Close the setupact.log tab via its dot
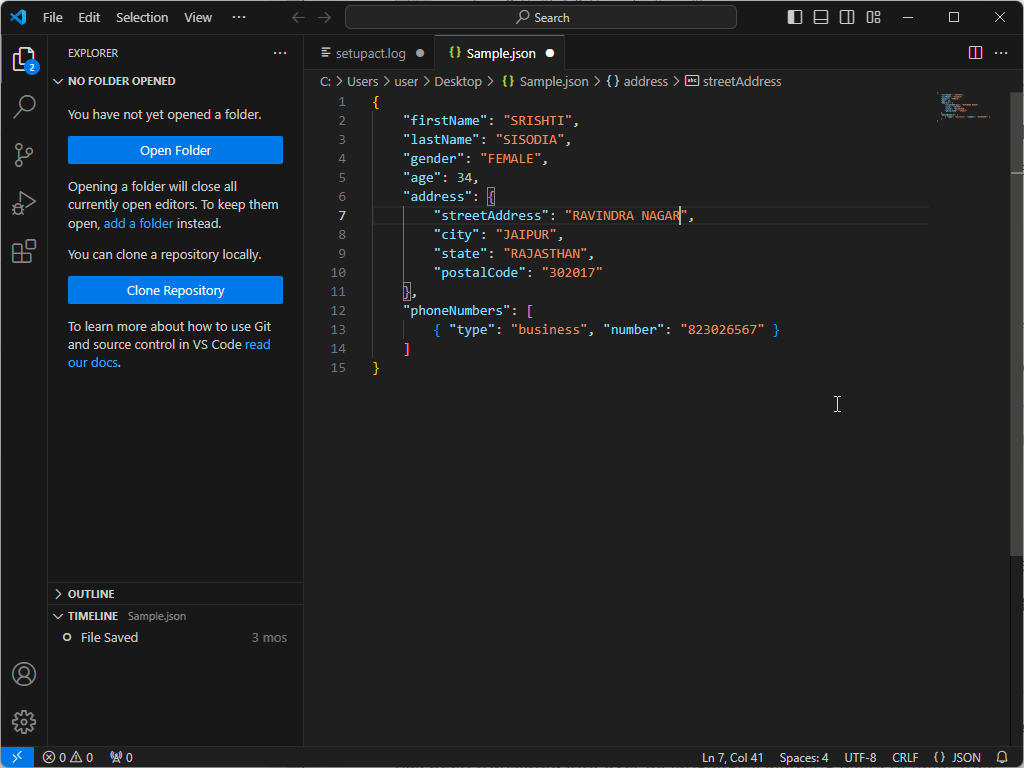This screenshot has height=768, width=1024. pos(420,54)
